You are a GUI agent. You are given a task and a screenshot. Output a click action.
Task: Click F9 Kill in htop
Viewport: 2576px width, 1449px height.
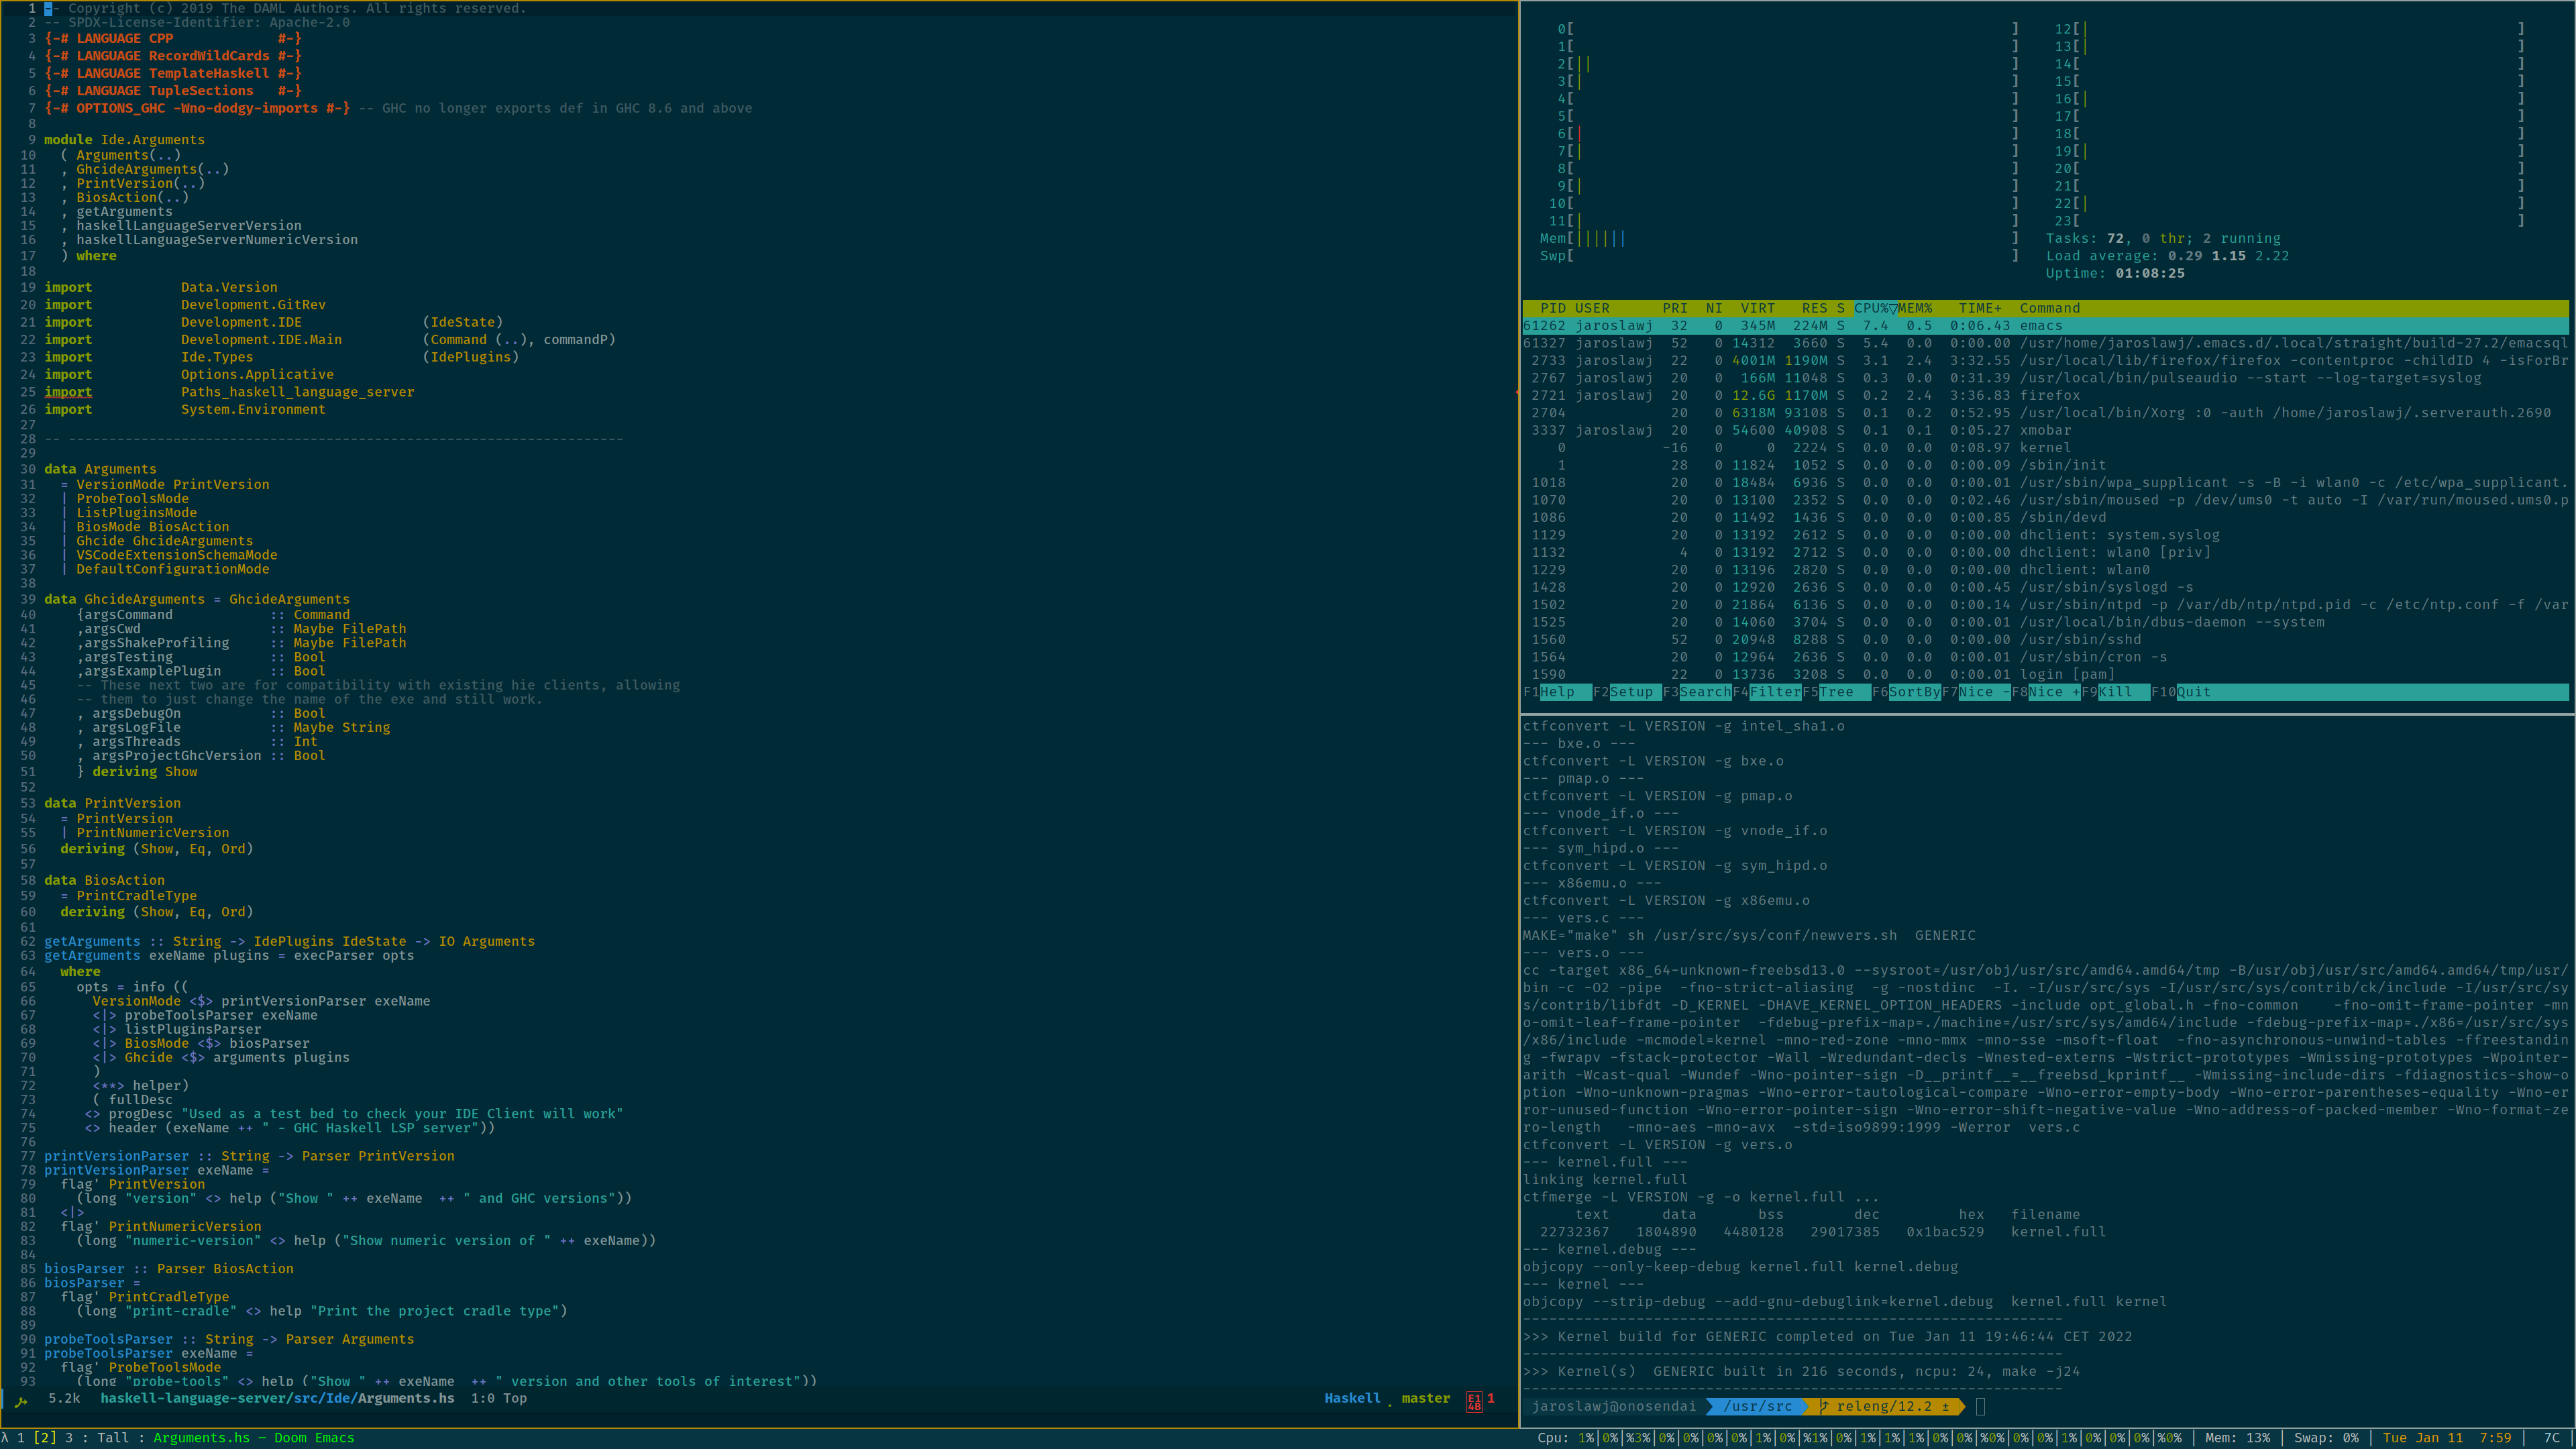[x=2115, y=692]
